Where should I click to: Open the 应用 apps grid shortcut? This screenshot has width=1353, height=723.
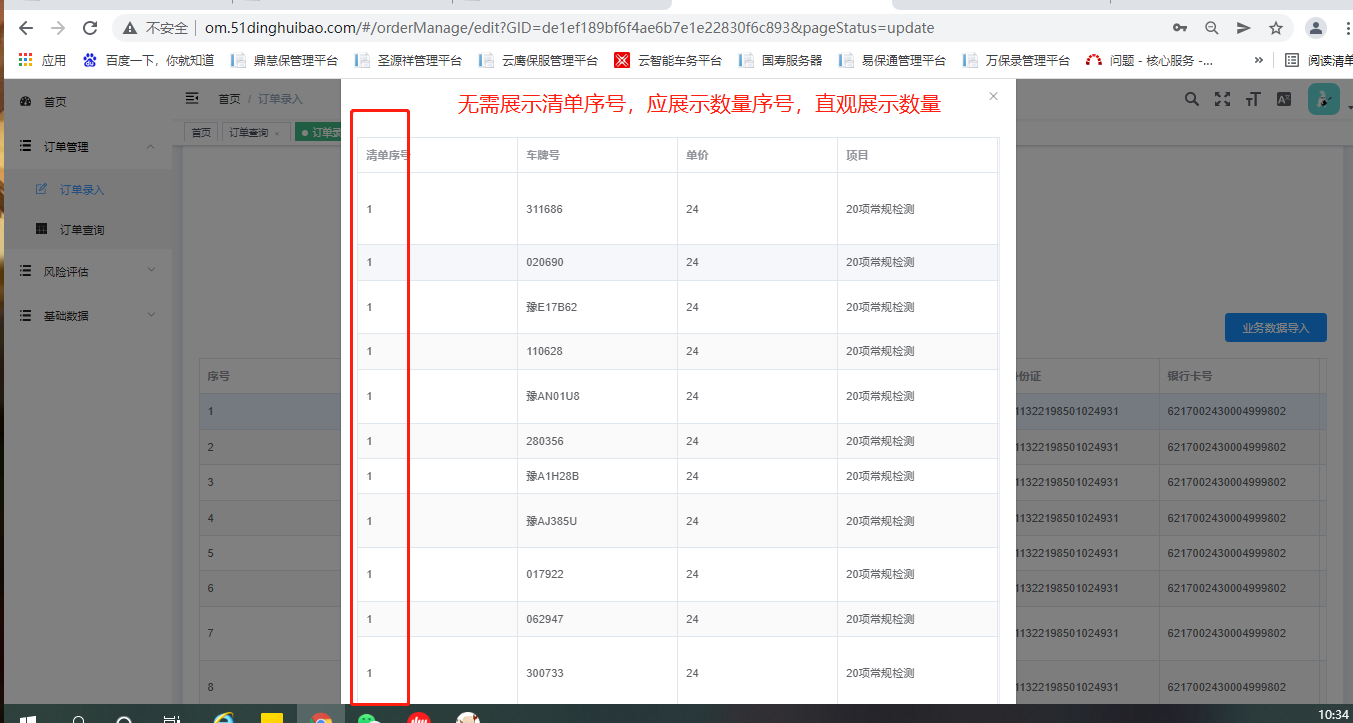pyautogui.click(x=42, y=60)
